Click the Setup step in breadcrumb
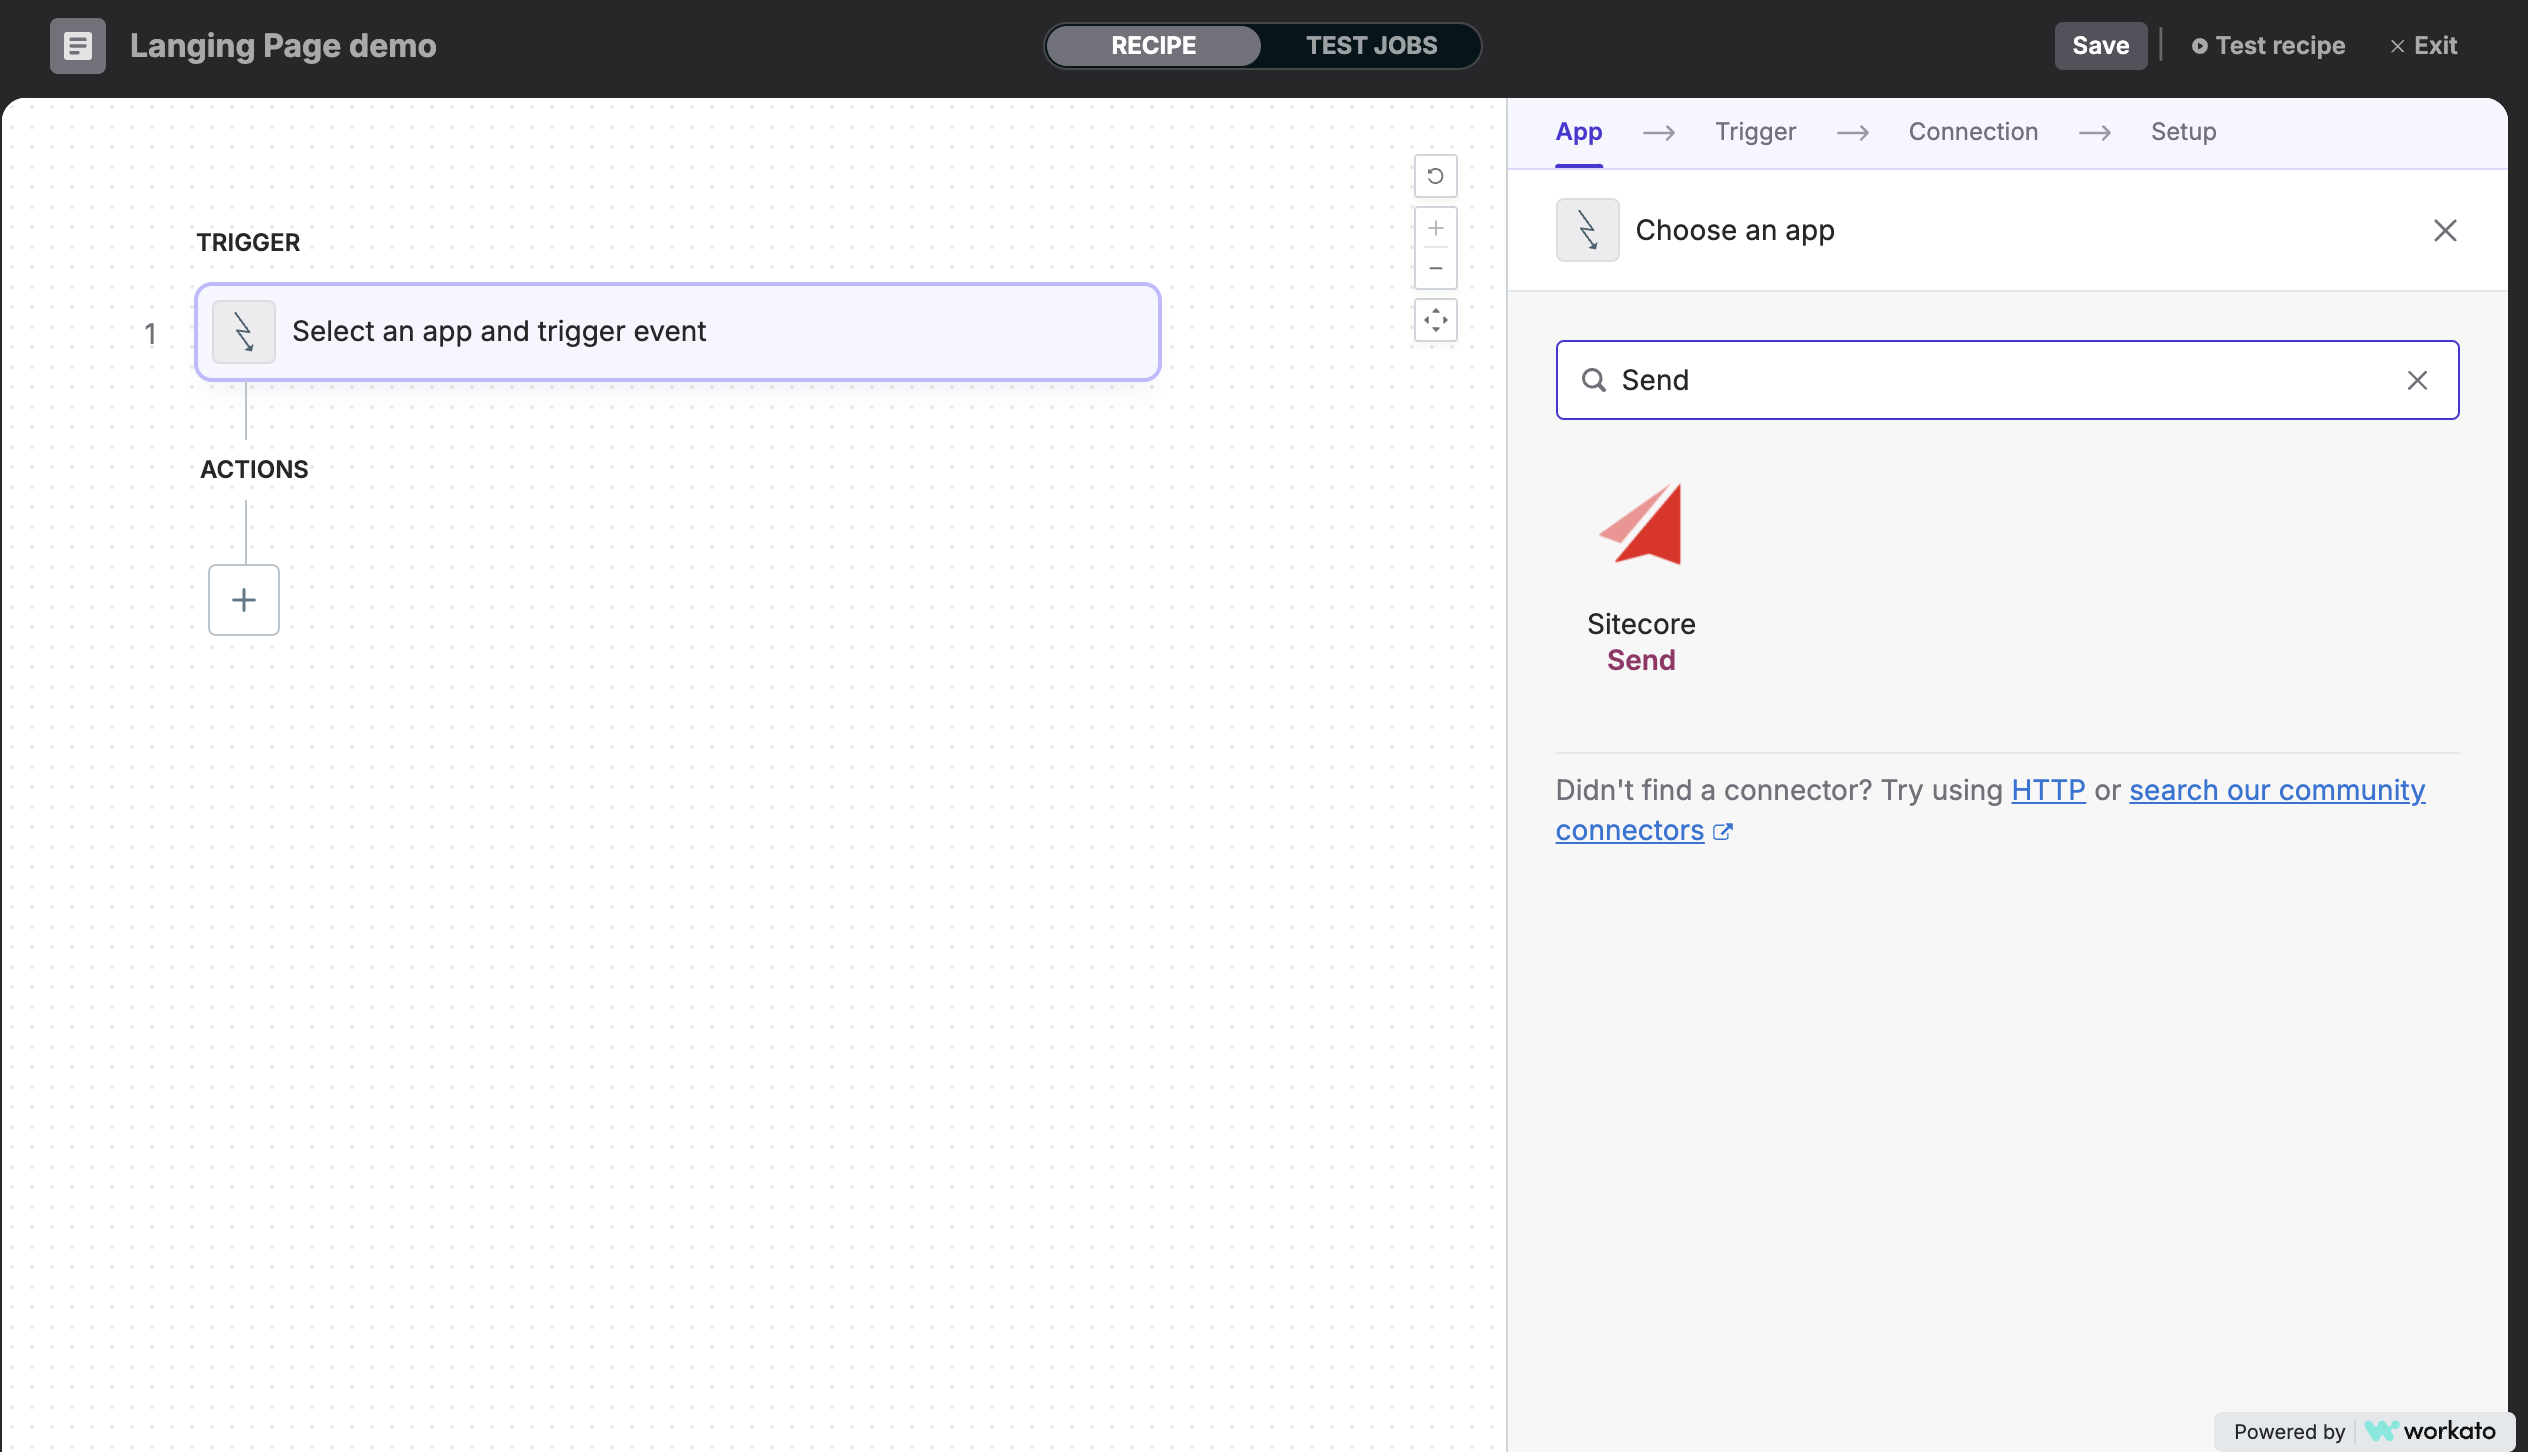Viewport: 2528px width, 1452px height. 2182,130
